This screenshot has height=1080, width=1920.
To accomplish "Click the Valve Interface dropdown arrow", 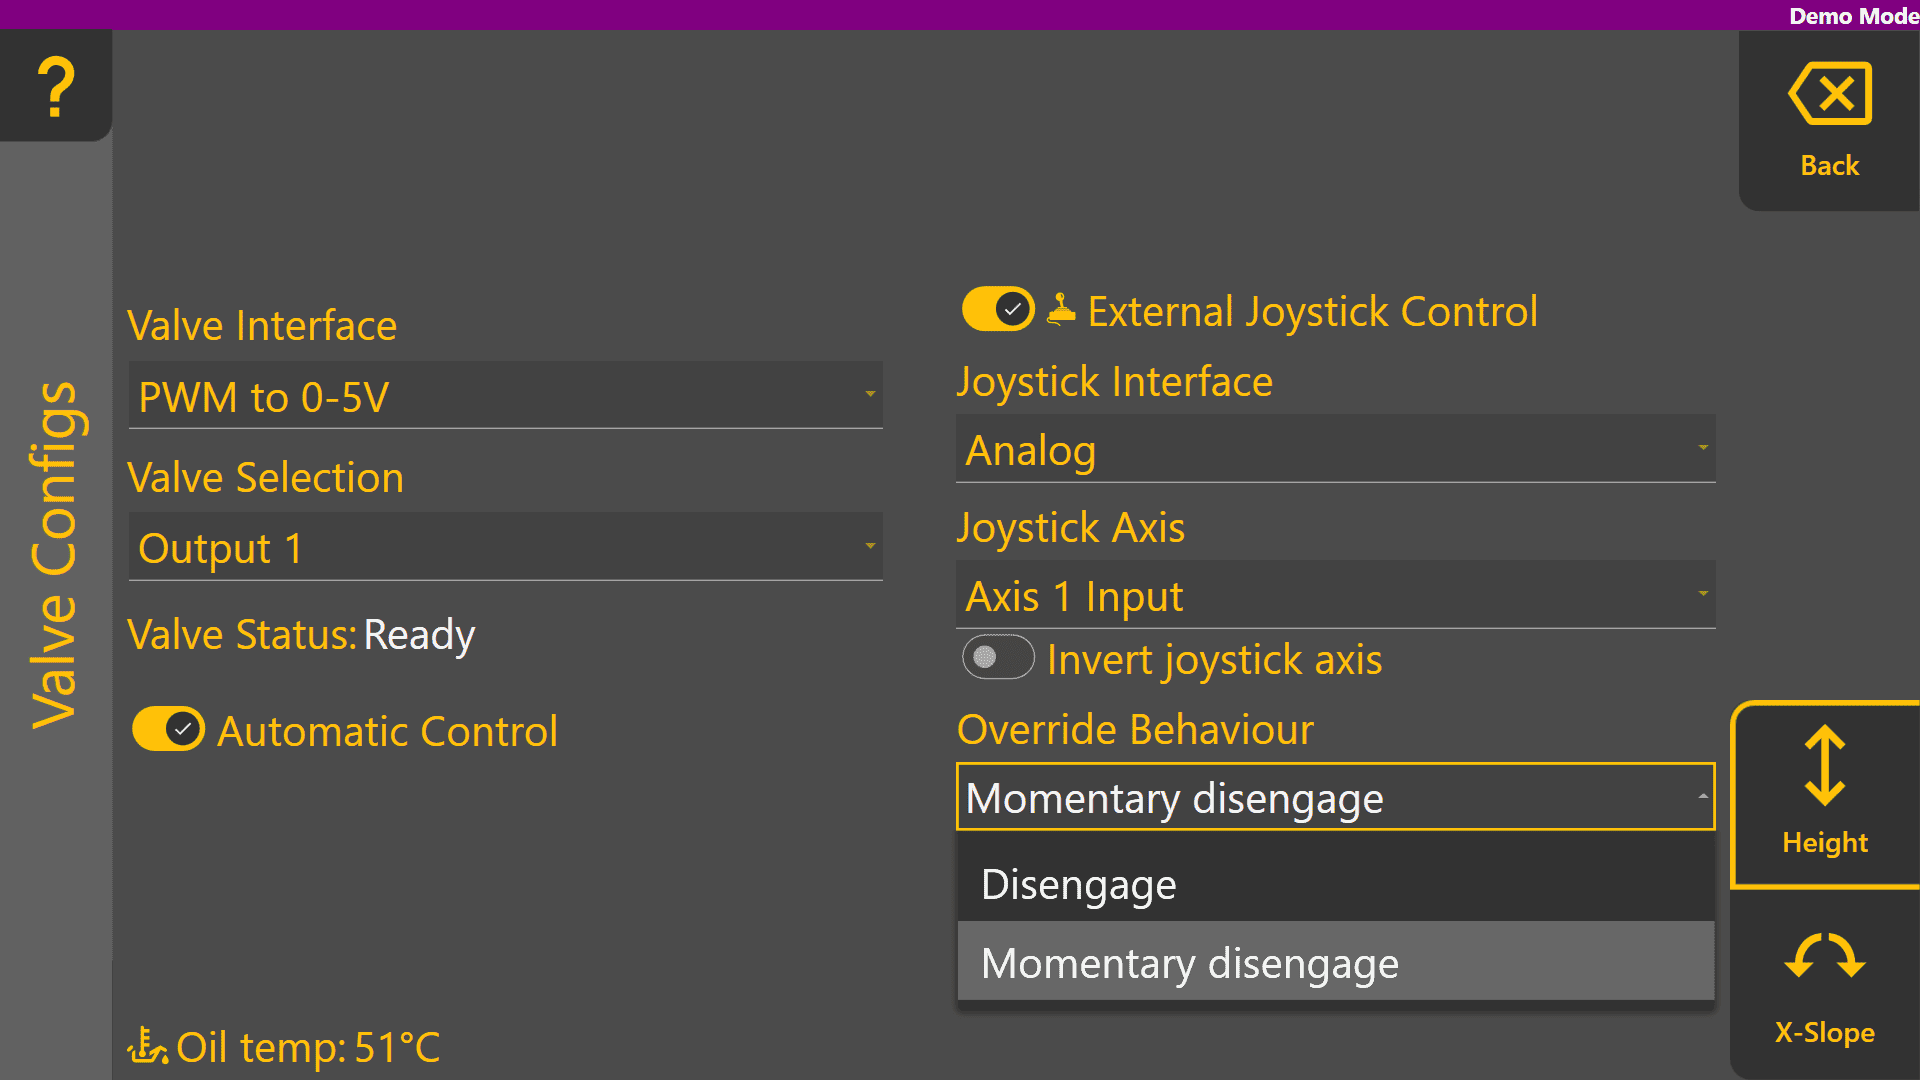I will (x=870, y=395).
